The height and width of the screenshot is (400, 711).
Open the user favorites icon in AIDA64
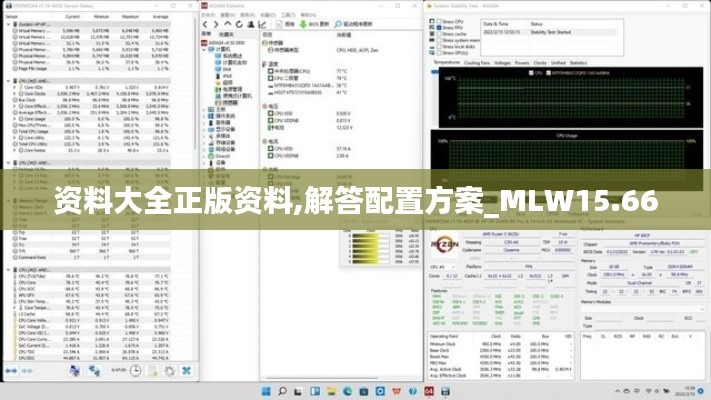click(250, 24)
